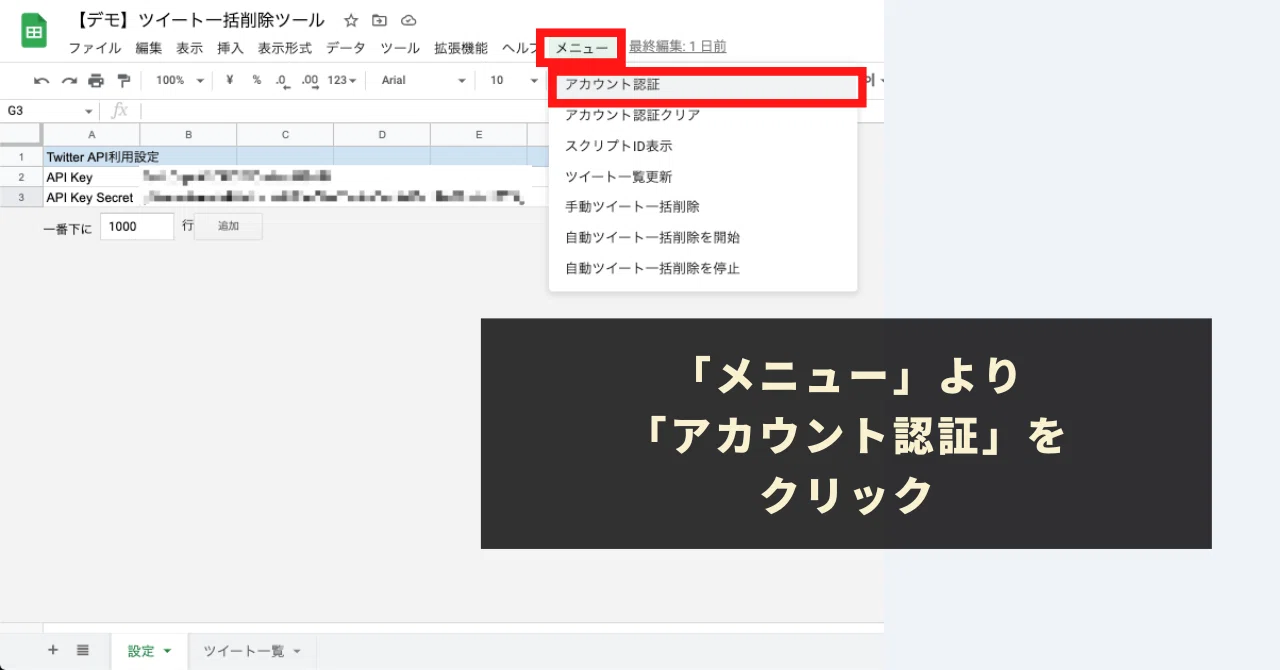1280x670 pixels.
Task: Open the name box dropdown arrow
Action: pos(89,111)
